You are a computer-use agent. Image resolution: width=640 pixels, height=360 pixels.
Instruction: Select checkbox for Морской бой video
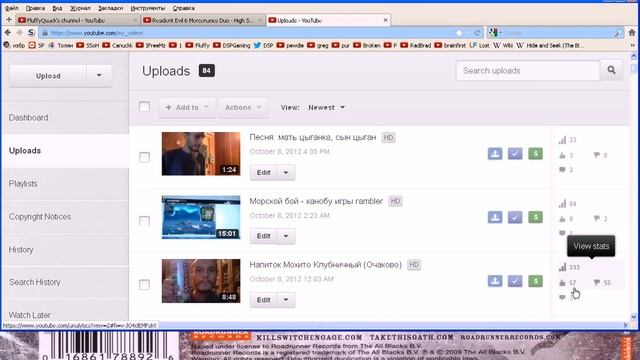144,221
